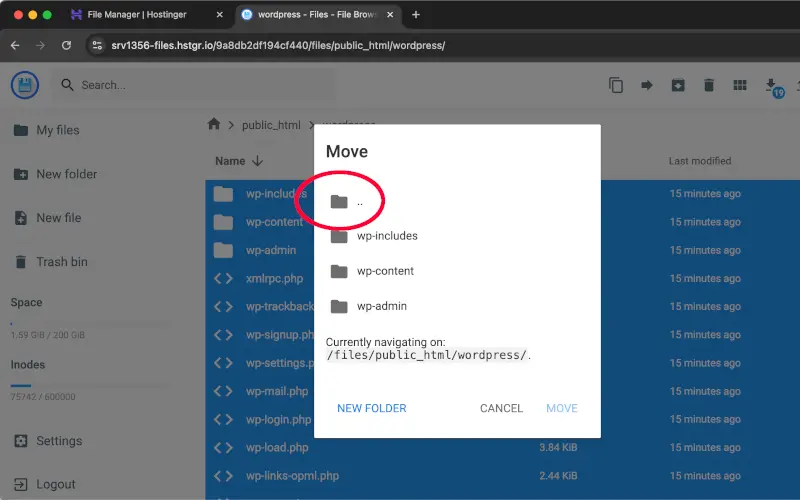Click the browser forward arrow

[x=40, y=45]
